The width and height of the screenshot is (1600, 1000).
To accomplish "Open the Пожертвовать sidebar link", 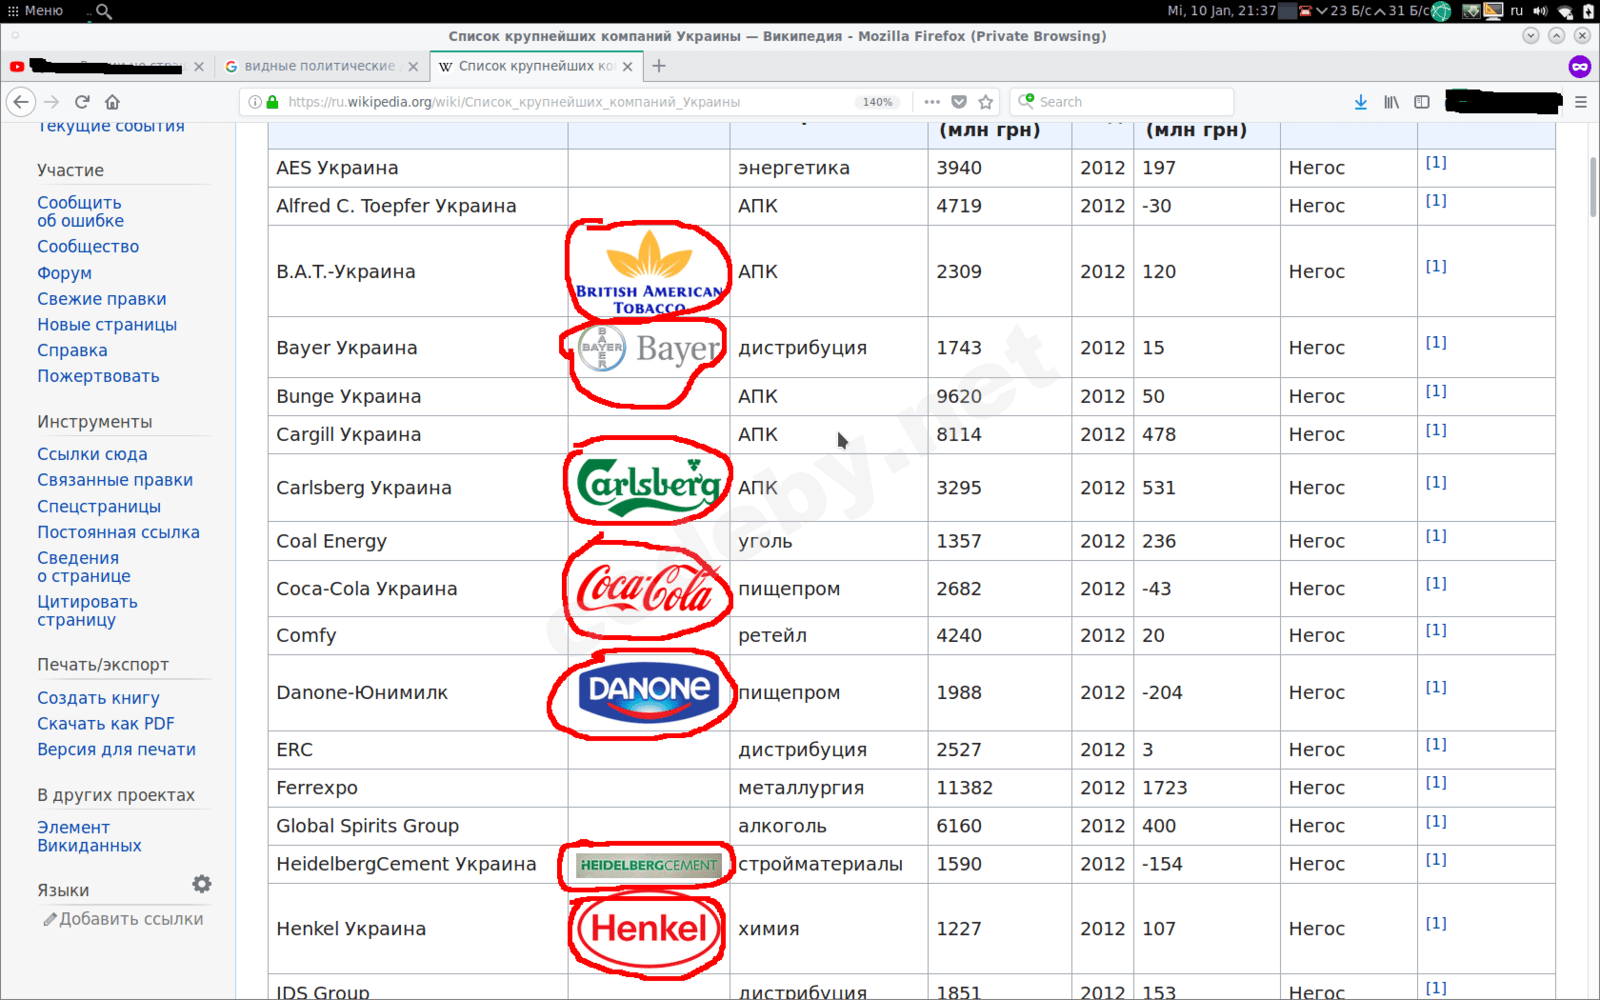I will [98, 376].
